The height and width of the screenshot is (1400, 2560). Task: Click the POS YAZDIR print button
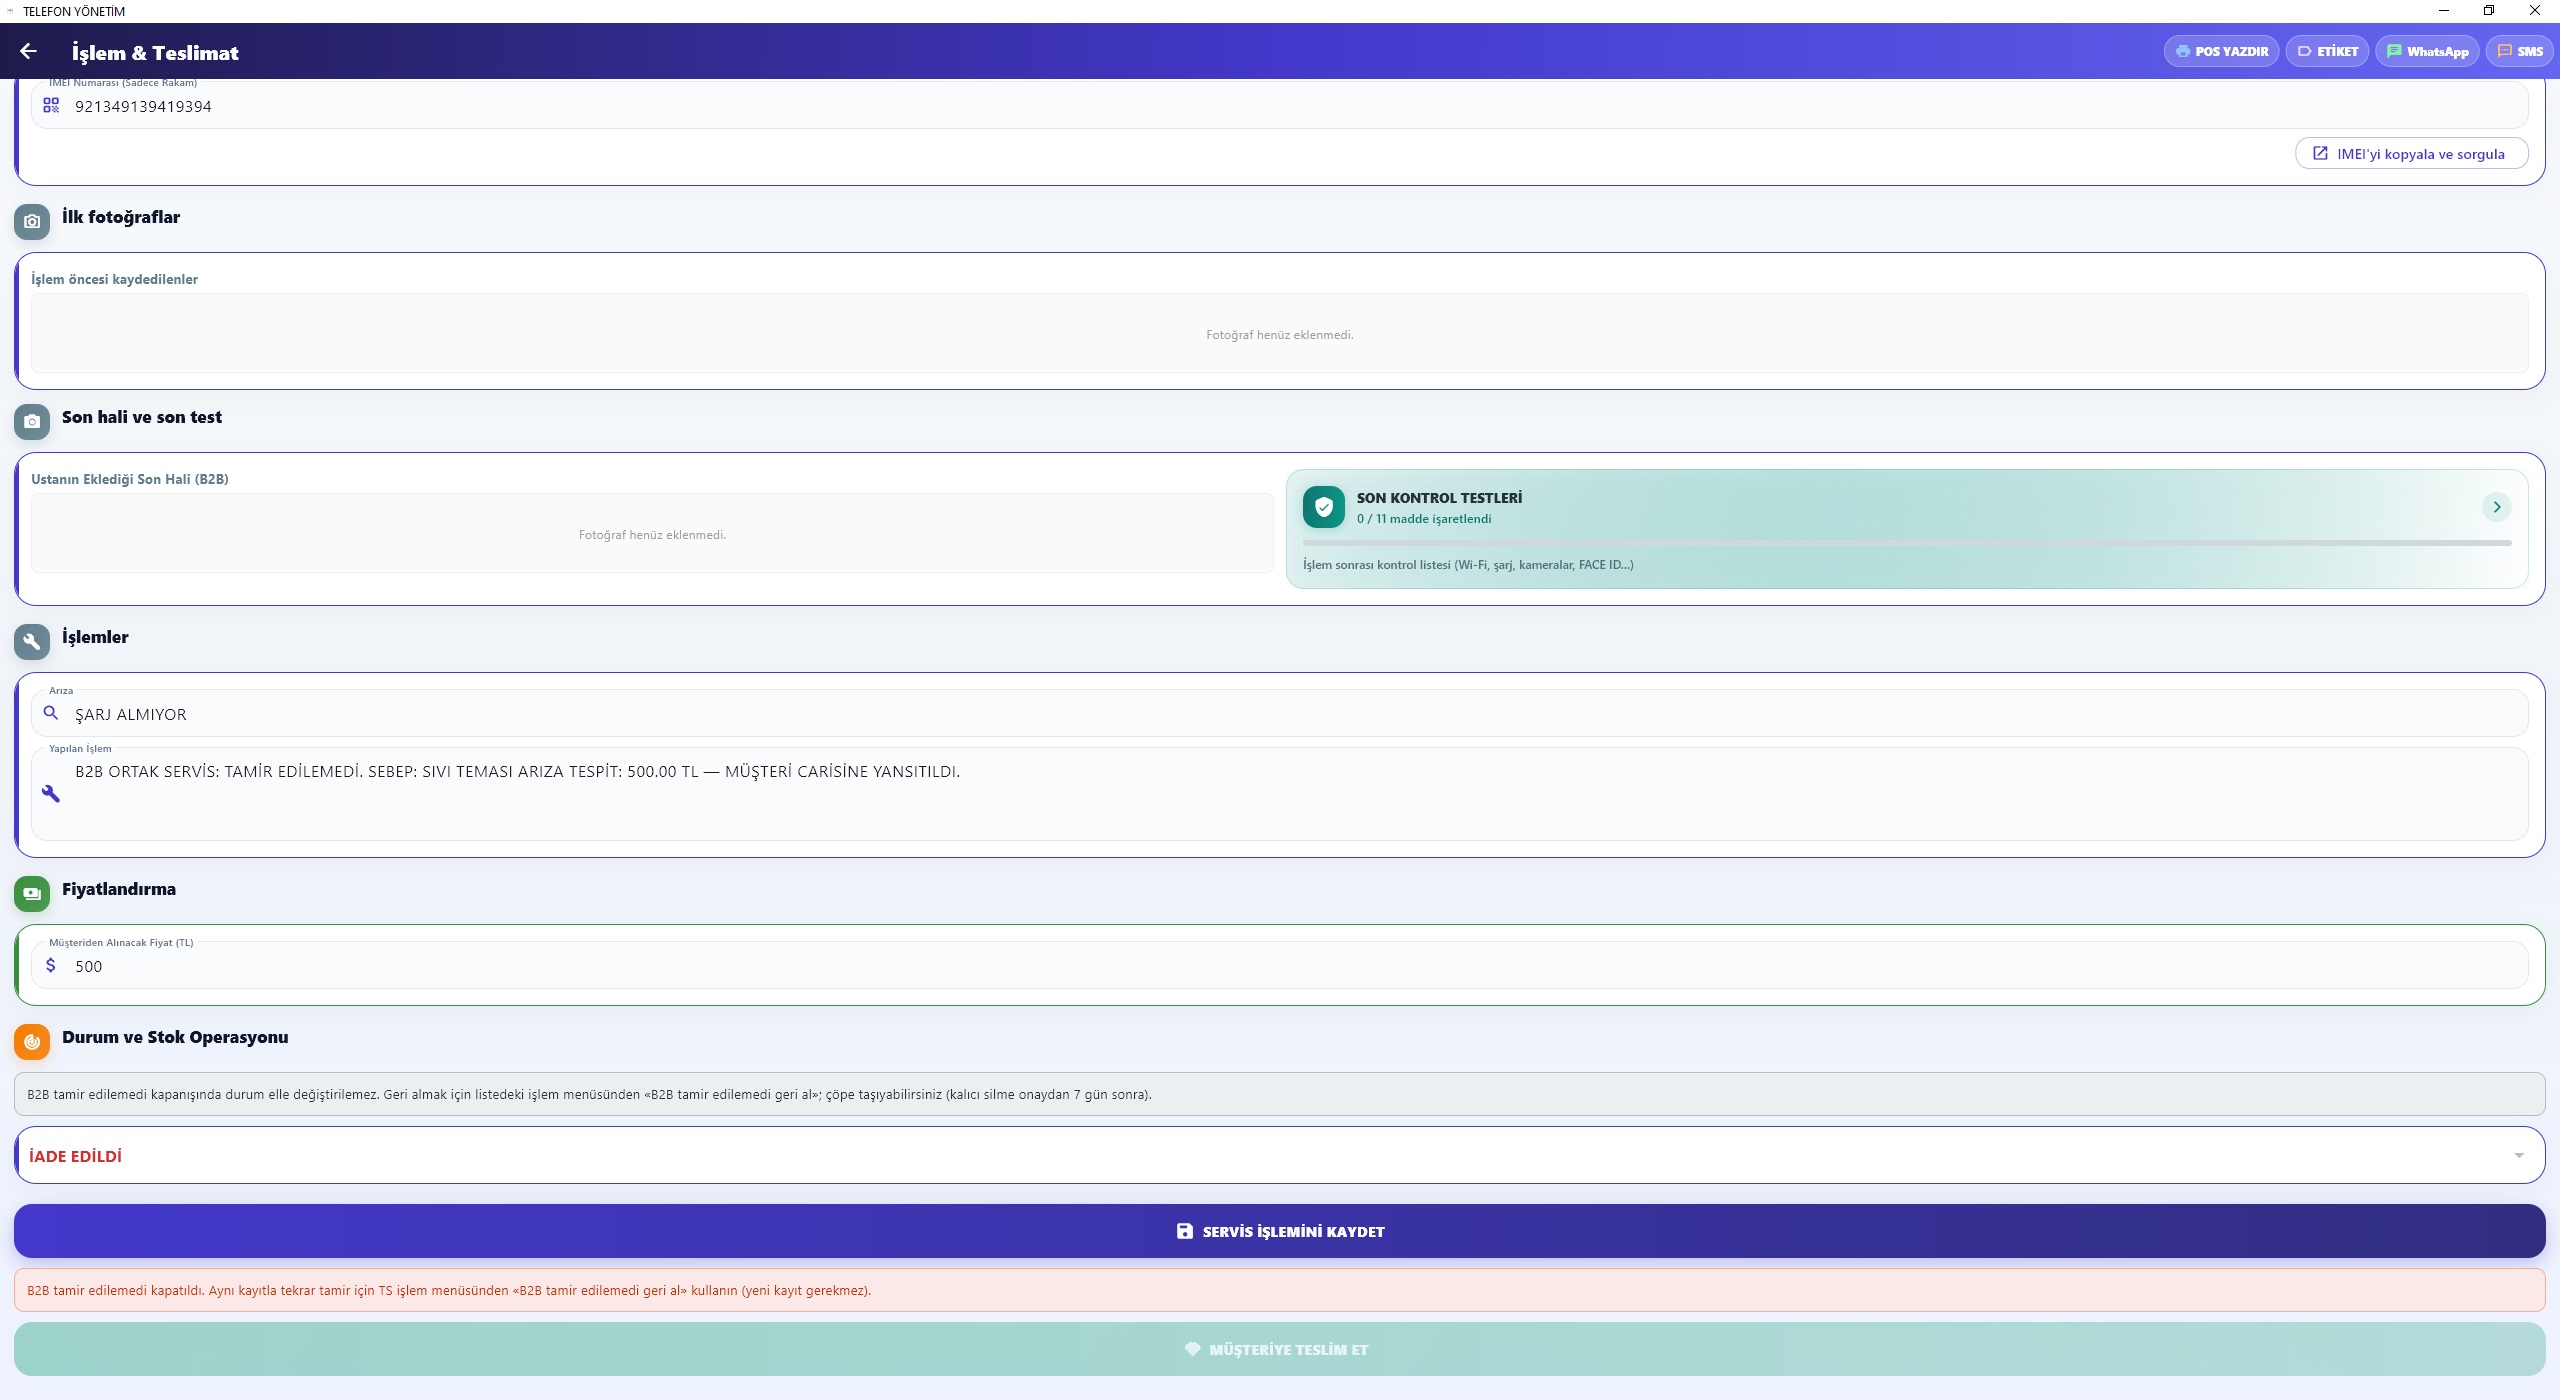click(2221, 51)
